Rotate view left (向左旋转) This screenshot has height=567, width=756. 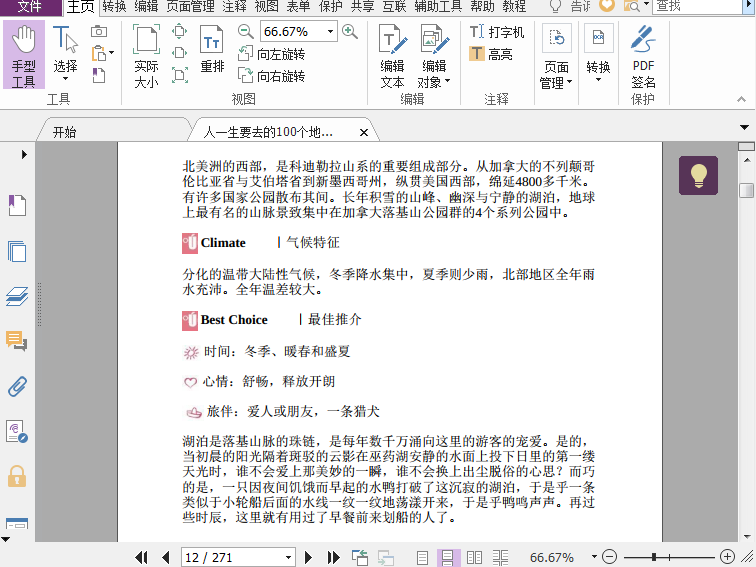[x=271, y=54]
